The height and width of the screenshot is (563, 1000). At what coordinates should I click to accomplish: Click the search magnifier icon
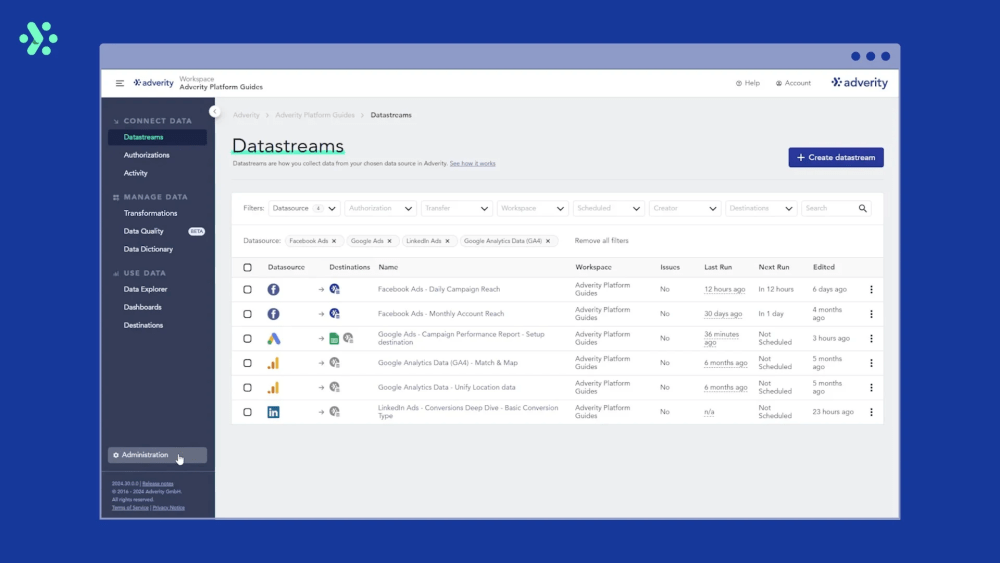click(862, 208)
